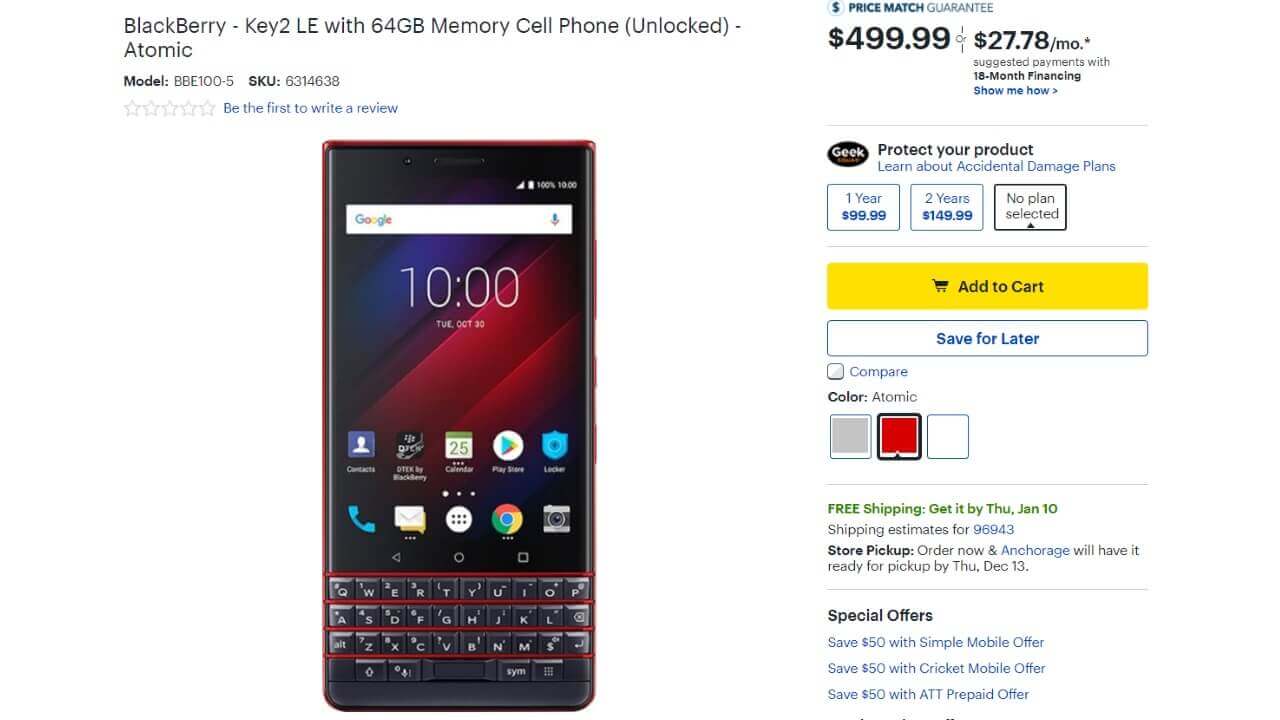This screenshot has width=1280, height=720.
Task: Open Show me how financing details
Action: tap(1015, 90)
